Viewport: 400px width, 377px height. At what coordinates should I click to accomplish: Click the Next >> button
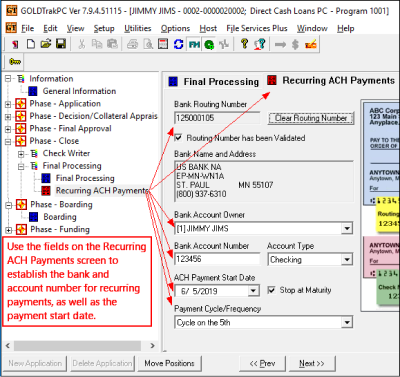[x=312, y=363]
